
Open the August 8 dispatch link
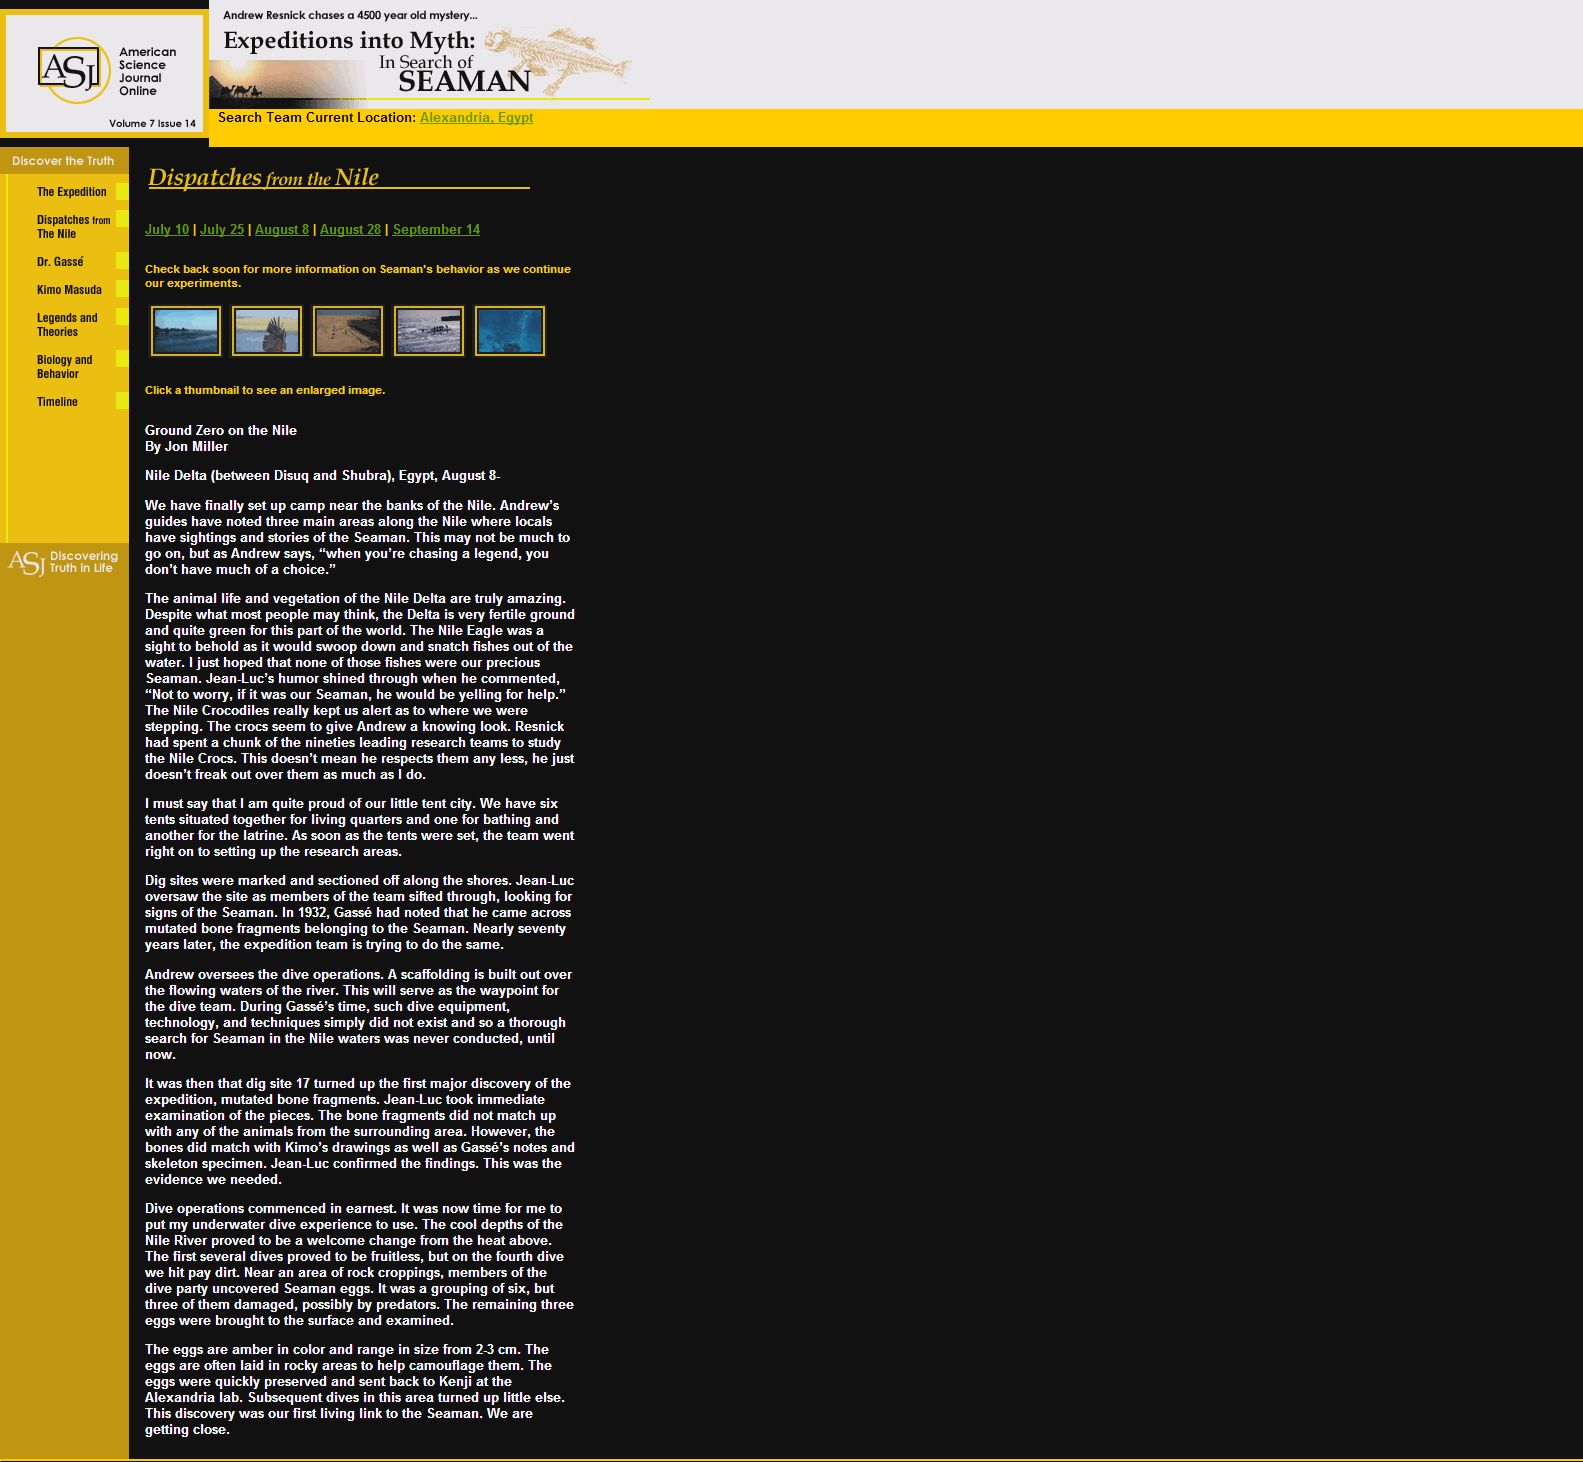click(x=282, y=230)
